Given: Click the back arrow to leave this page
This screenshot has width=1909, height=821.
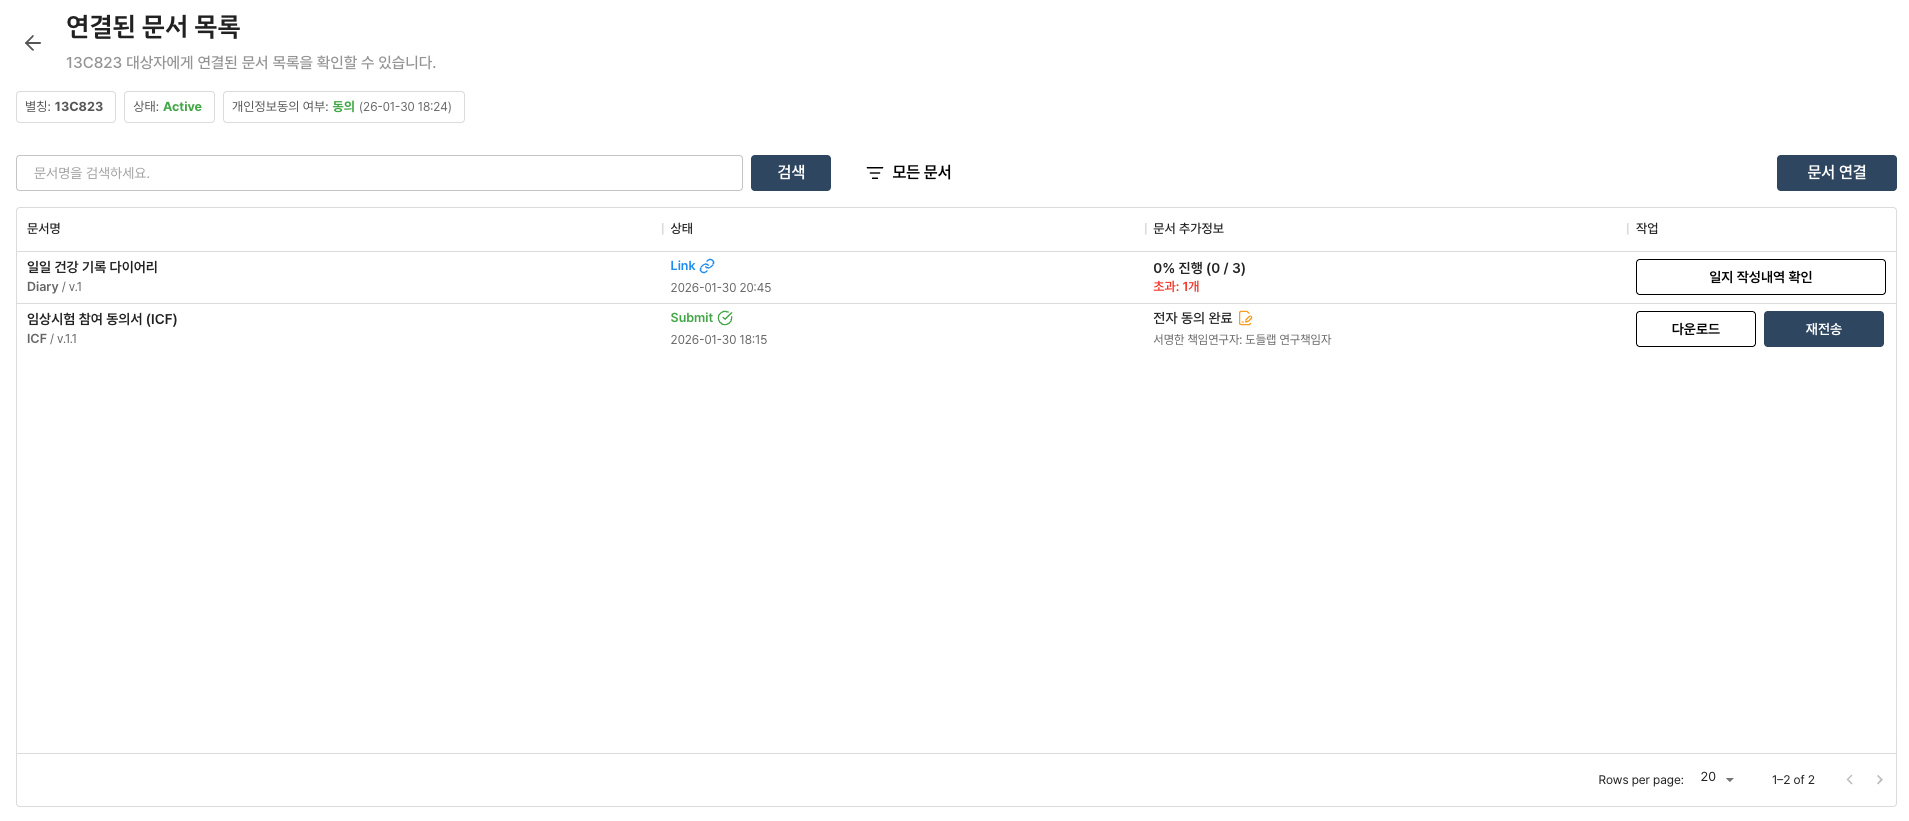Looking at the screenshot, I should point(32,43).
